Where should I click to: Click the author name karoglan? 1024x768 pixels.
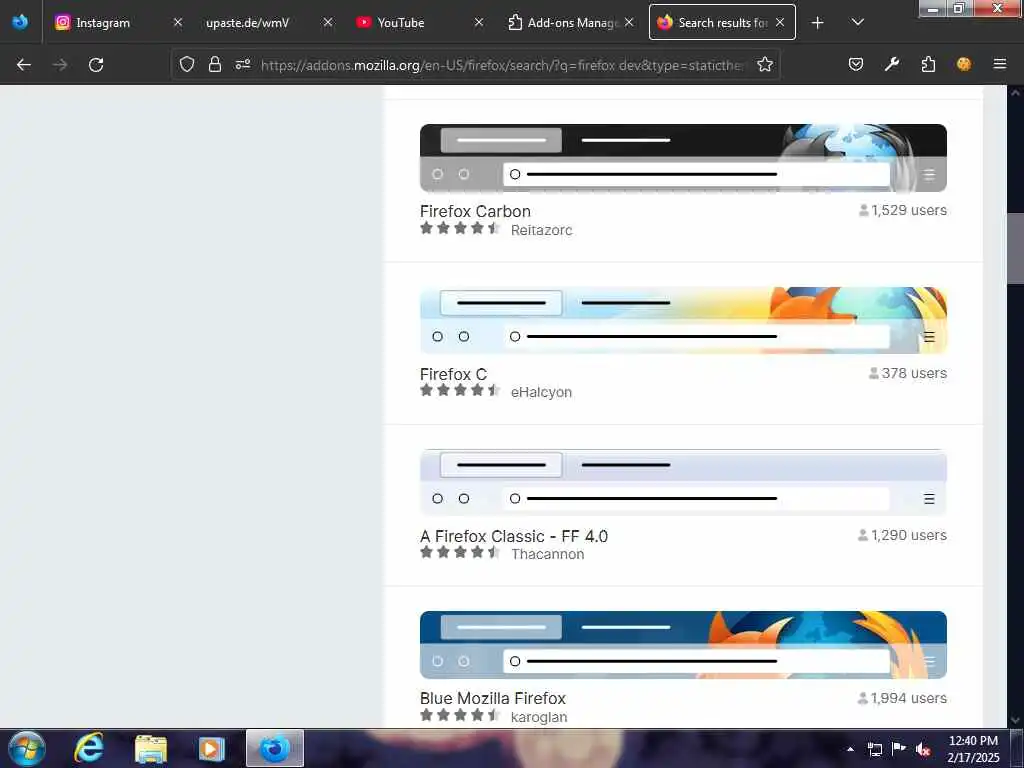(539, 716)
